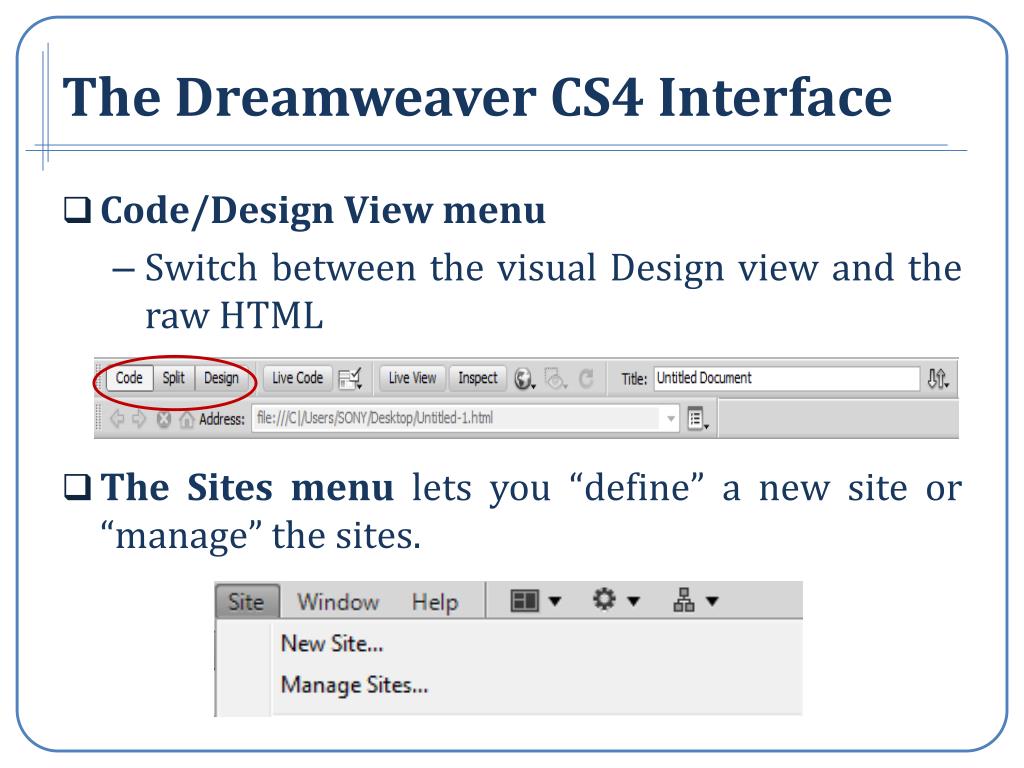Image resolution: width=1024 pixels, height=768 pixels.
Task: Click the Stop loading icon
Action: tap(164, 419)
